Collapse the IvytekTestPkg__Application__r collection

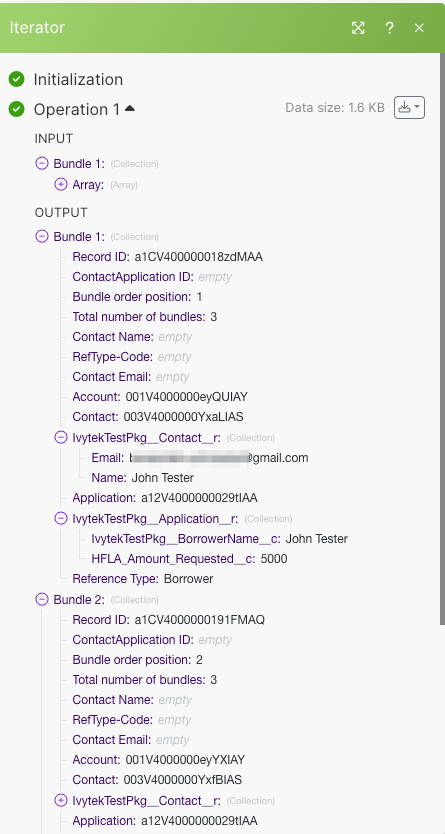pyautogui.click(x=61, y=518)
